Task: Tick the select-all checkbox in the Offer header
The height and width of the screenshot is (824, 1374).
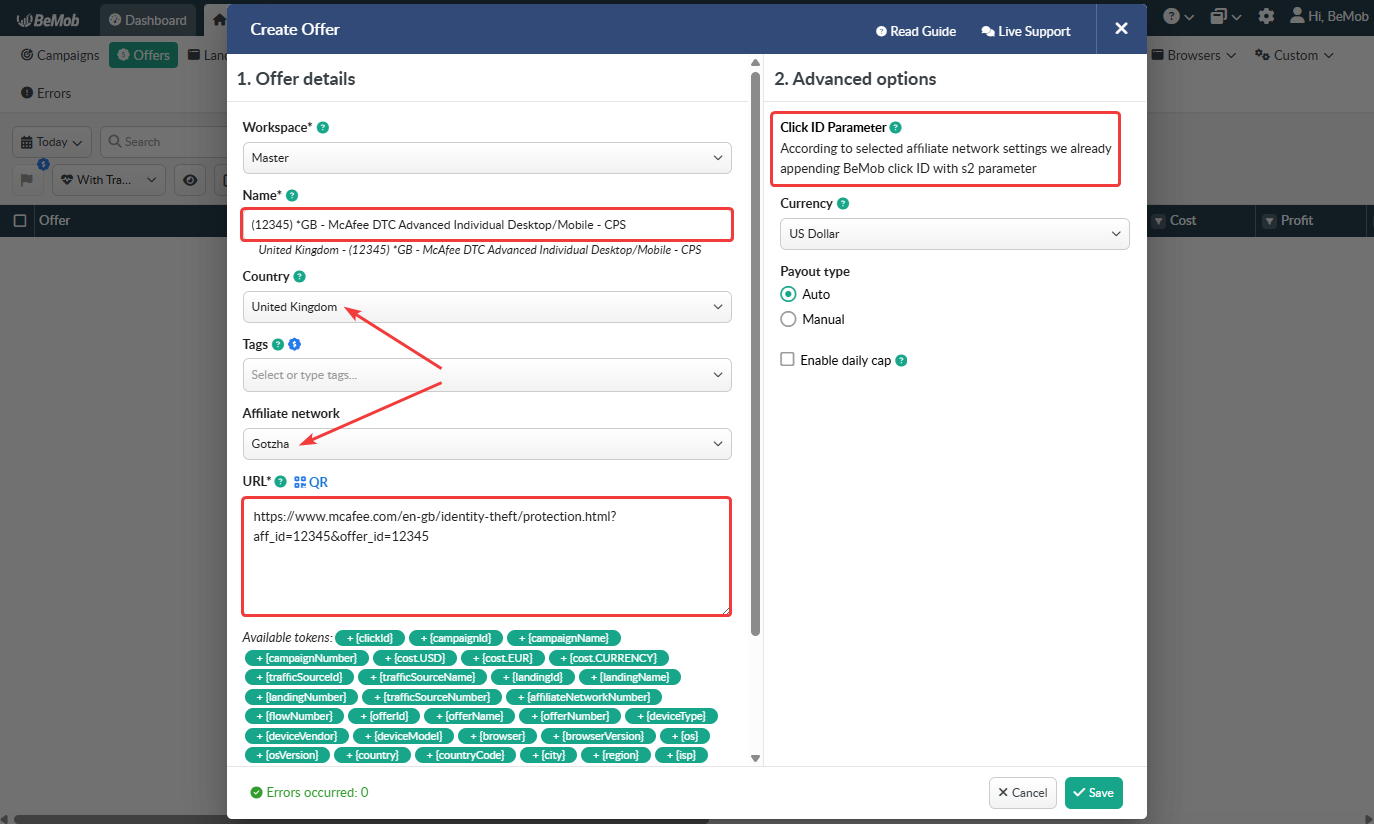Action: tap(20, 220)
